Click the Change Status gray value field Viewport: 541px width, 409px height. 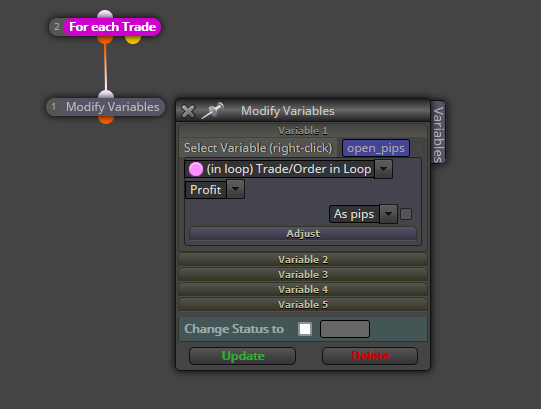click(345, 329)
